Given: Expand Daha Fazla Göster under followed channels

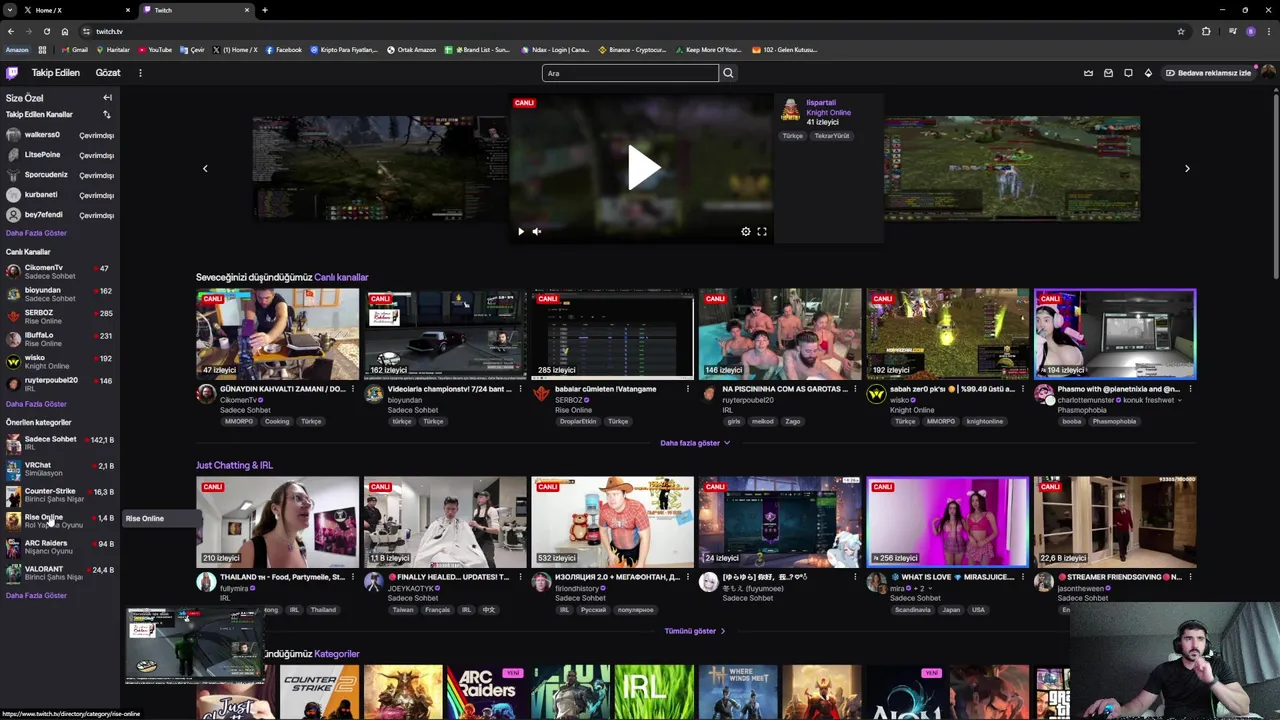Looking at the screenshot, I should [x=36, y=233].
